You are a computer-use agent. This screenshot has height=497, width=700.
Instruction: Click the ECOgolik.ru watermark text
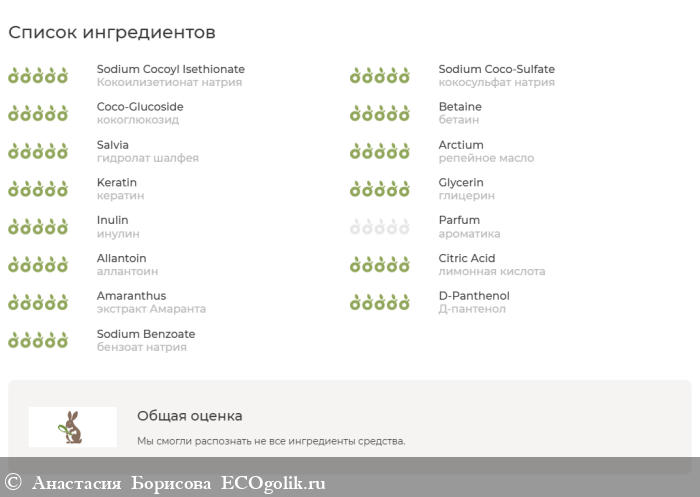point(273,484)
